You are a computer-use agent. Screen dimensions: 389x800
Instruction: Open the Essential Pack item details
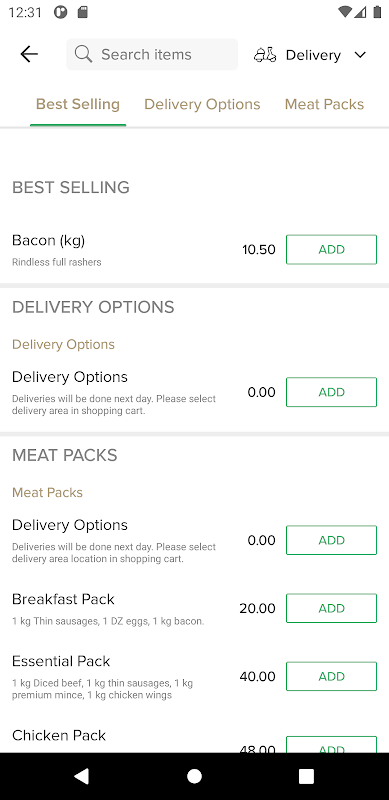click(x=118, y=677)
